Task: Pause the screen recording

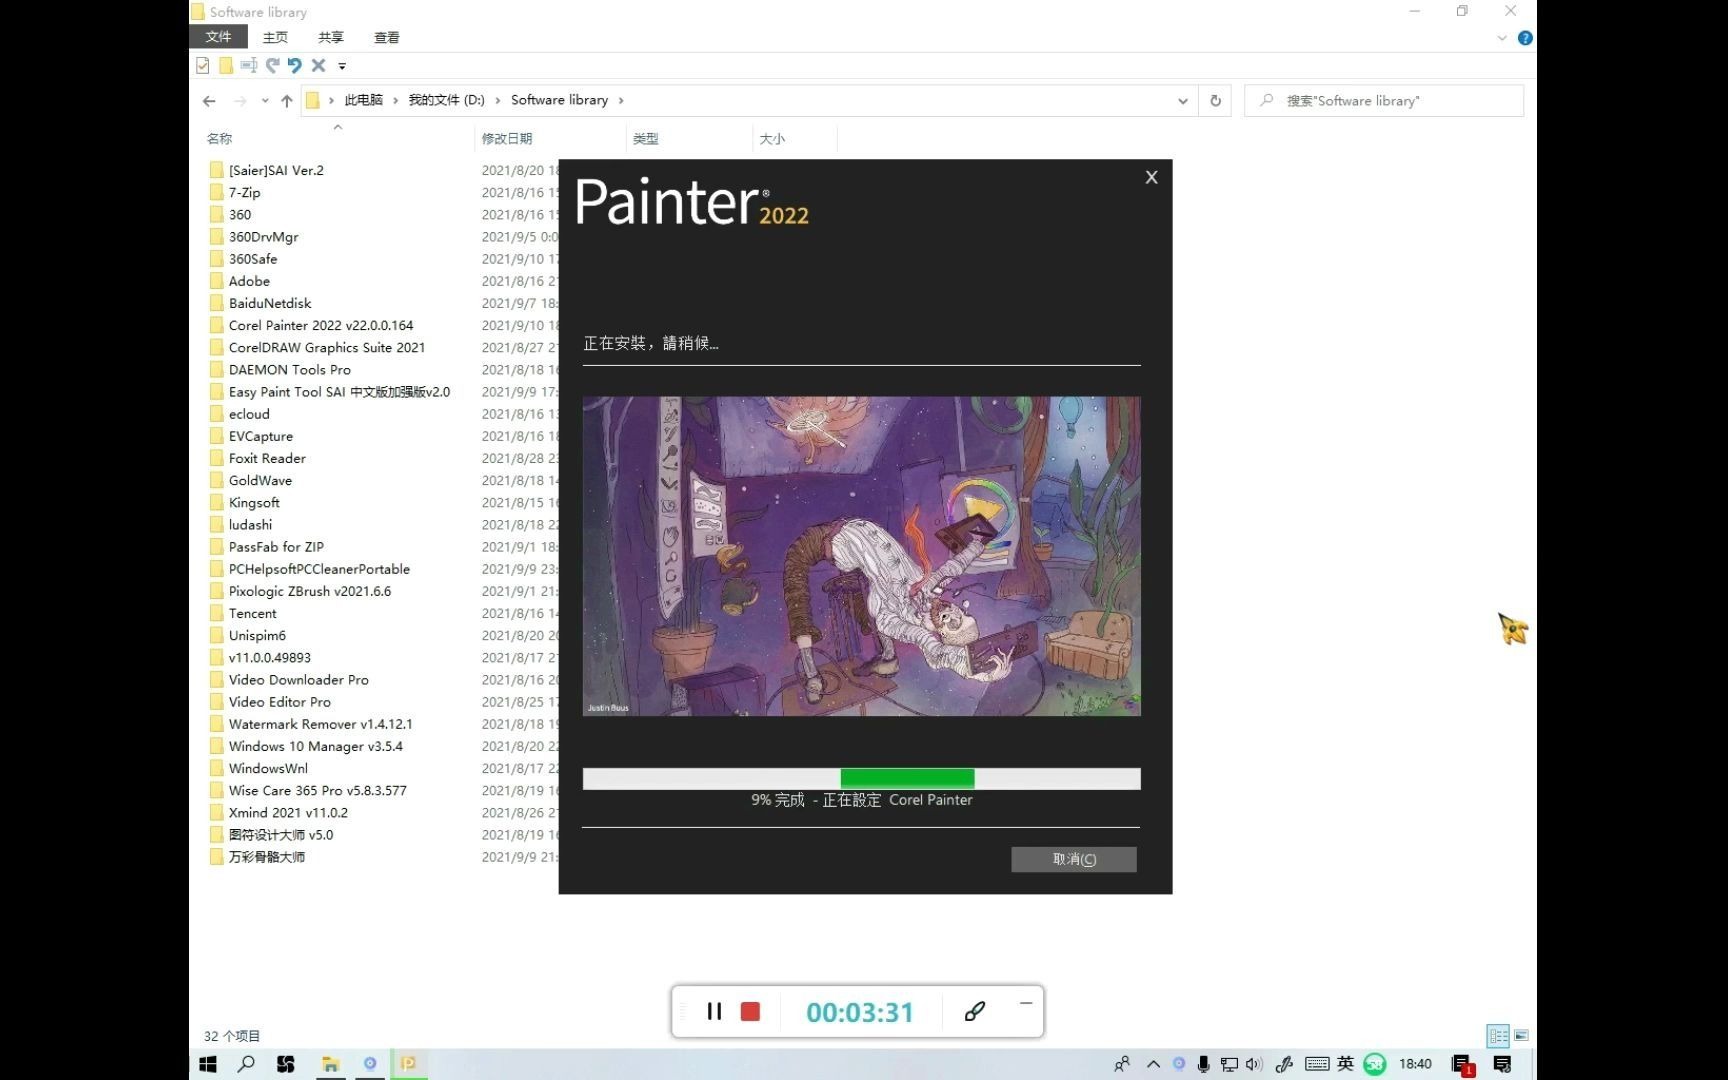Action: (713, 1011)
